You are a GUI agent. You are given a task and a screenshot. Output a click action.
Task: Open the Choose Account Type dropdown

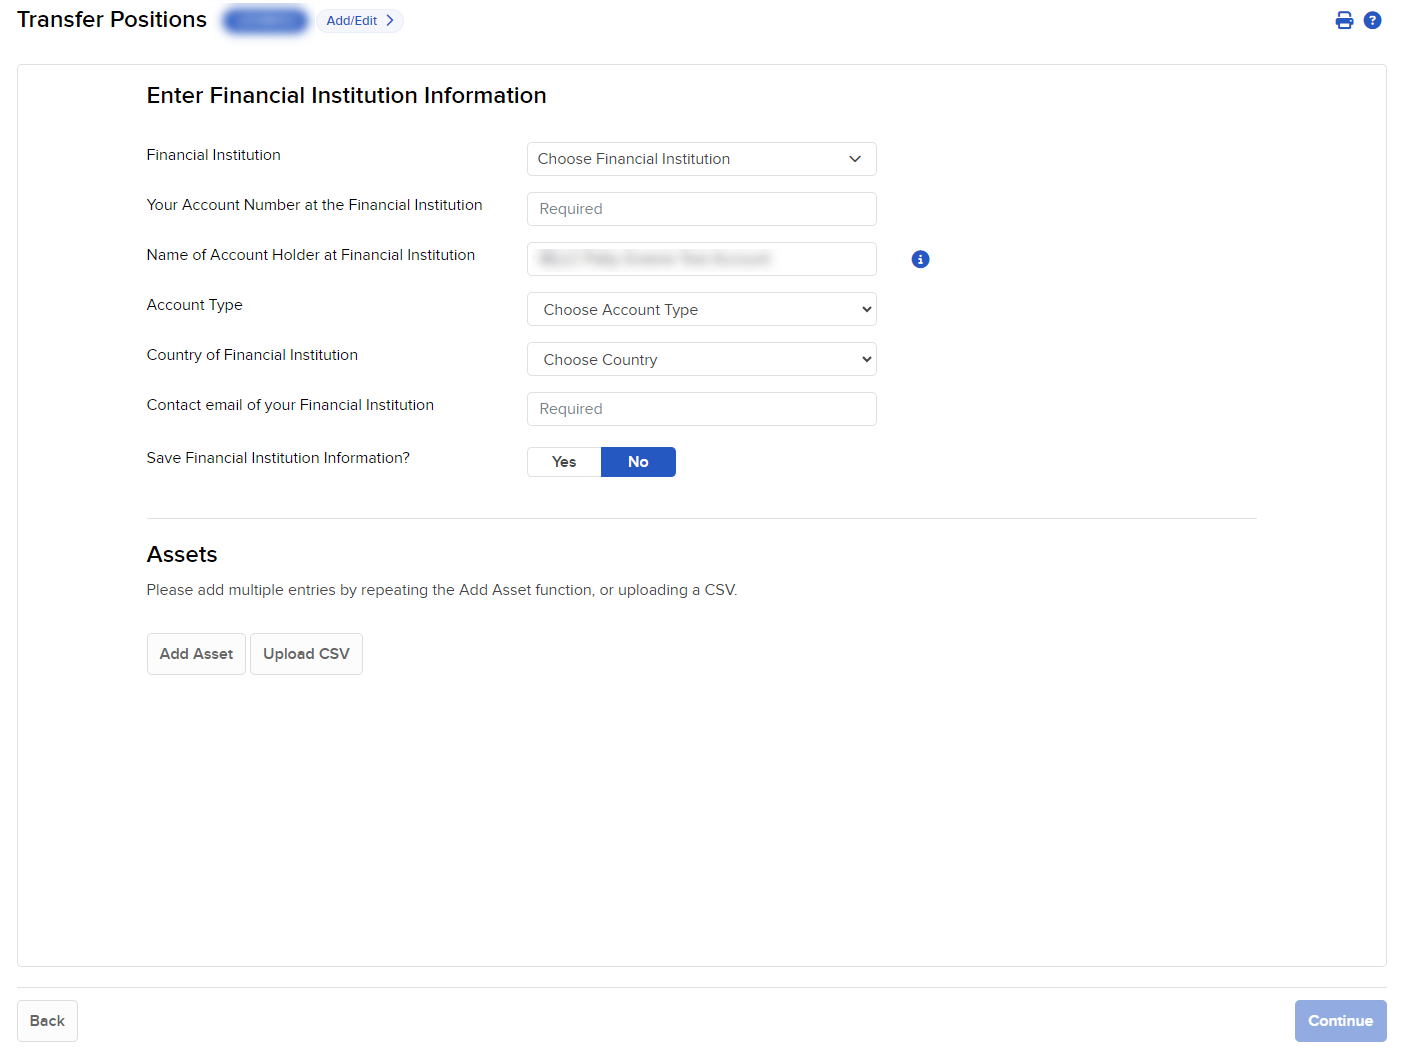tap(701, 309)
